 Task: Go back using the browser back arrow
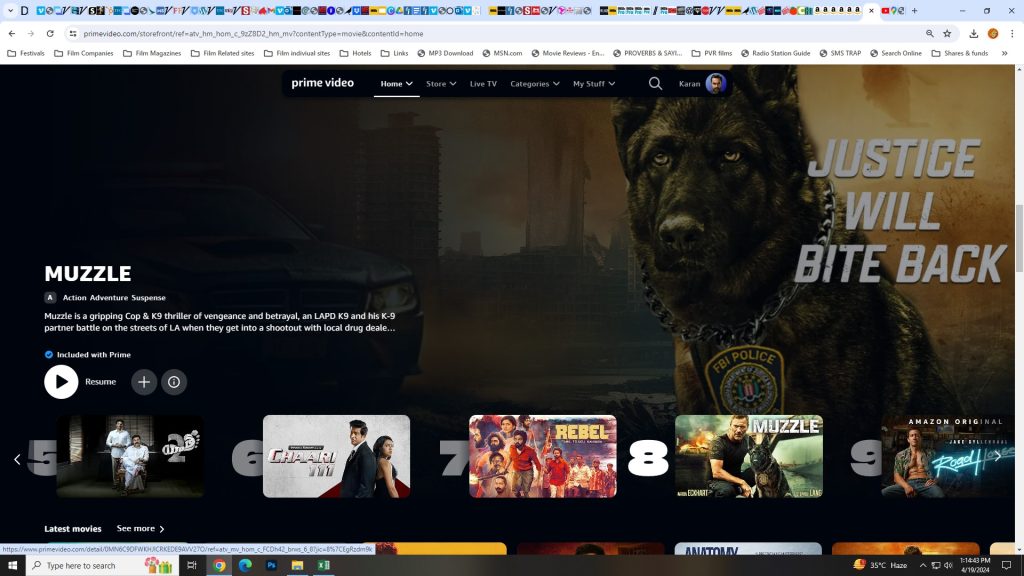[12, 33]
